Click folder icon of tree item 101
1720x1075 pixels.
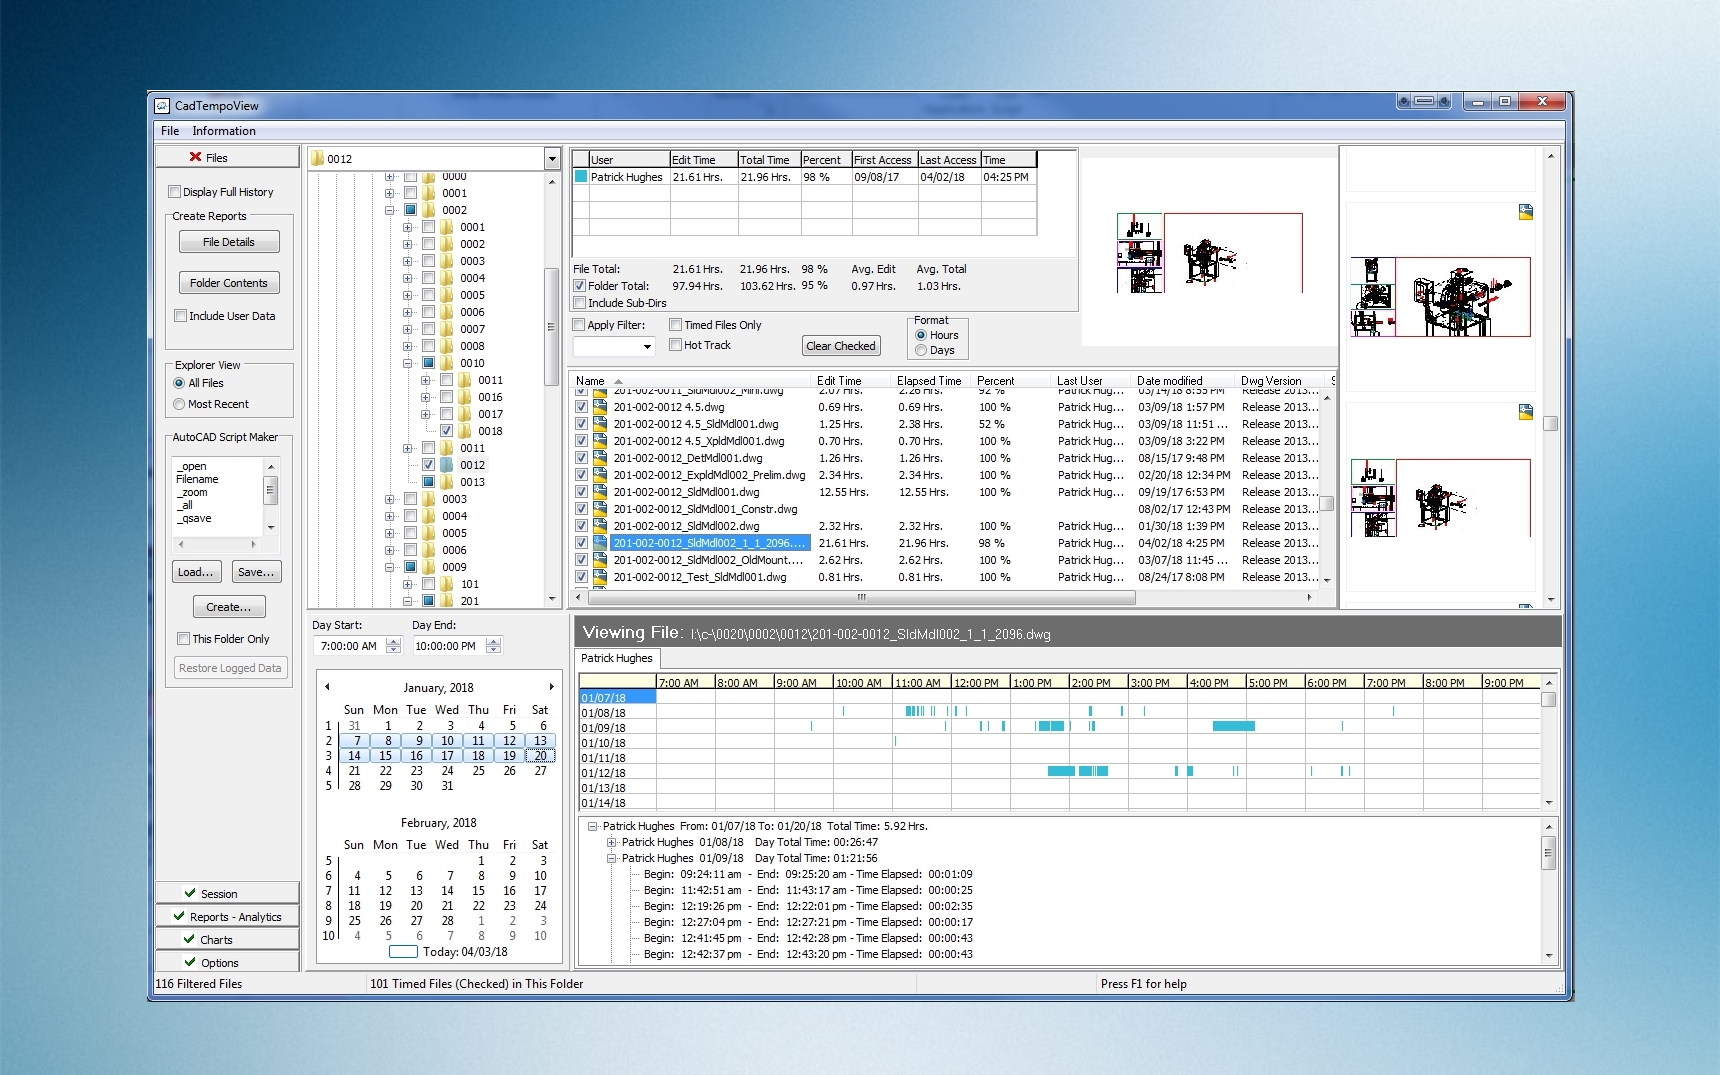point(447,584)
